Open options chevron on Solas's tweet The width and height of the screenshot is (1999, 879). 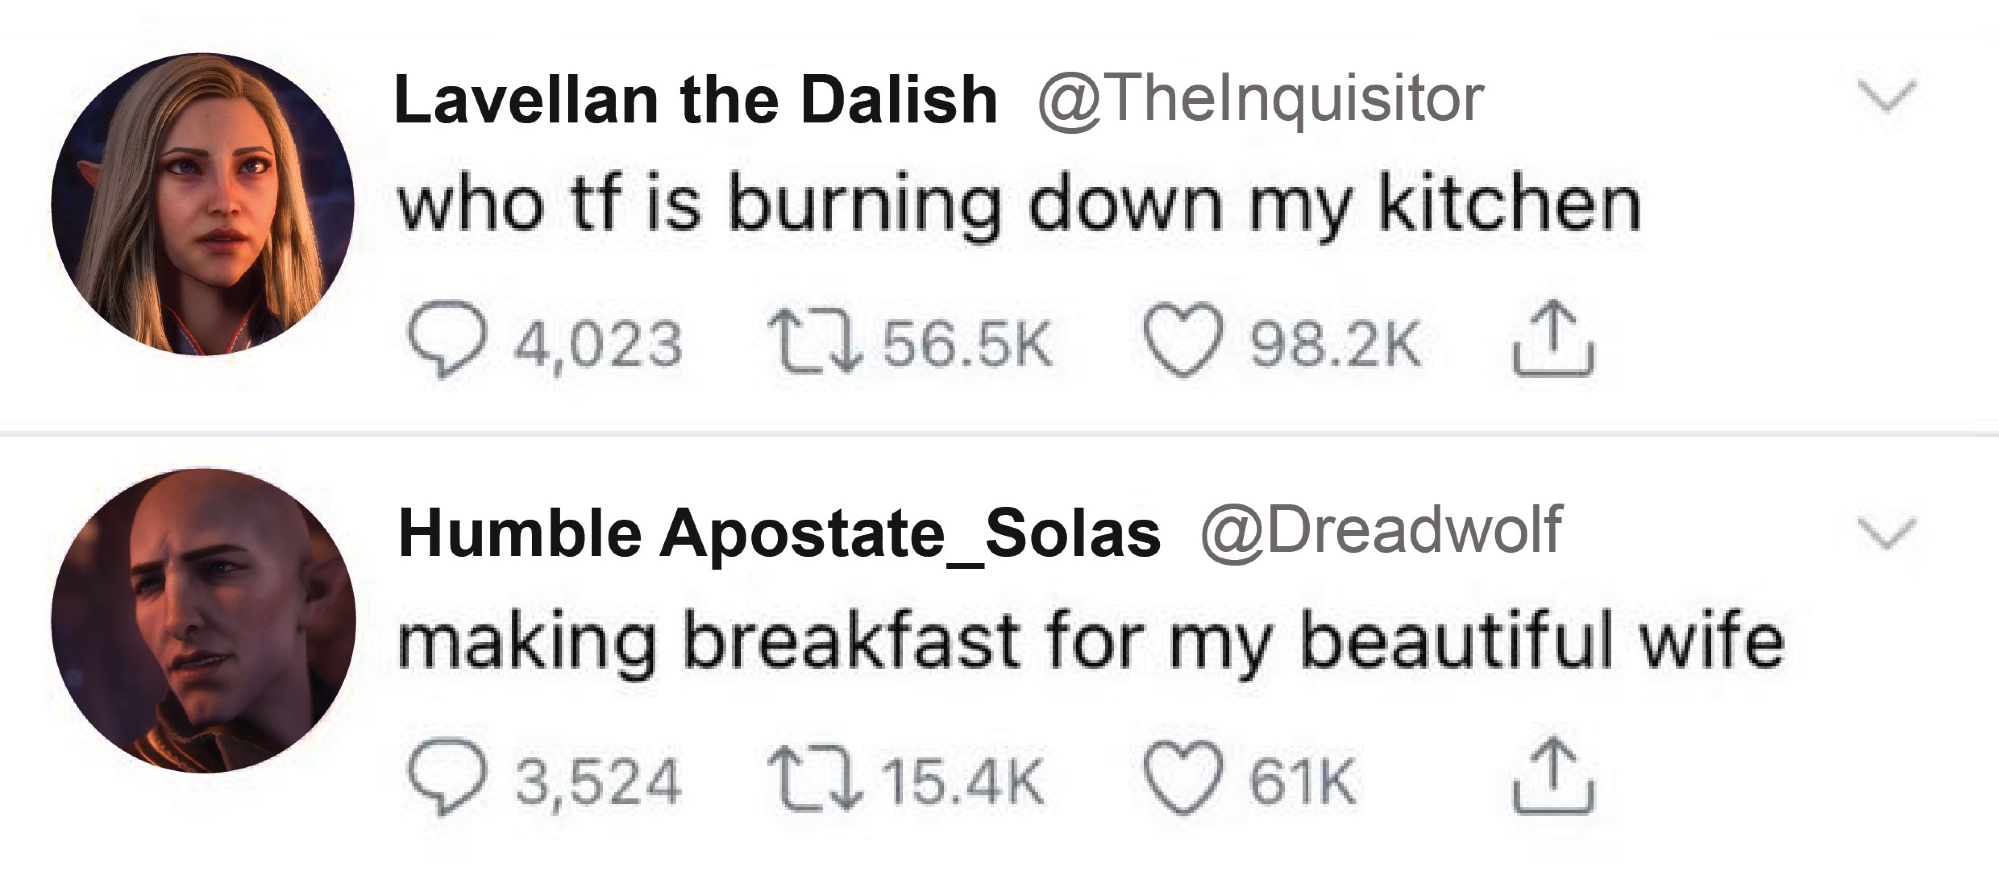[x=1886, y=532]
